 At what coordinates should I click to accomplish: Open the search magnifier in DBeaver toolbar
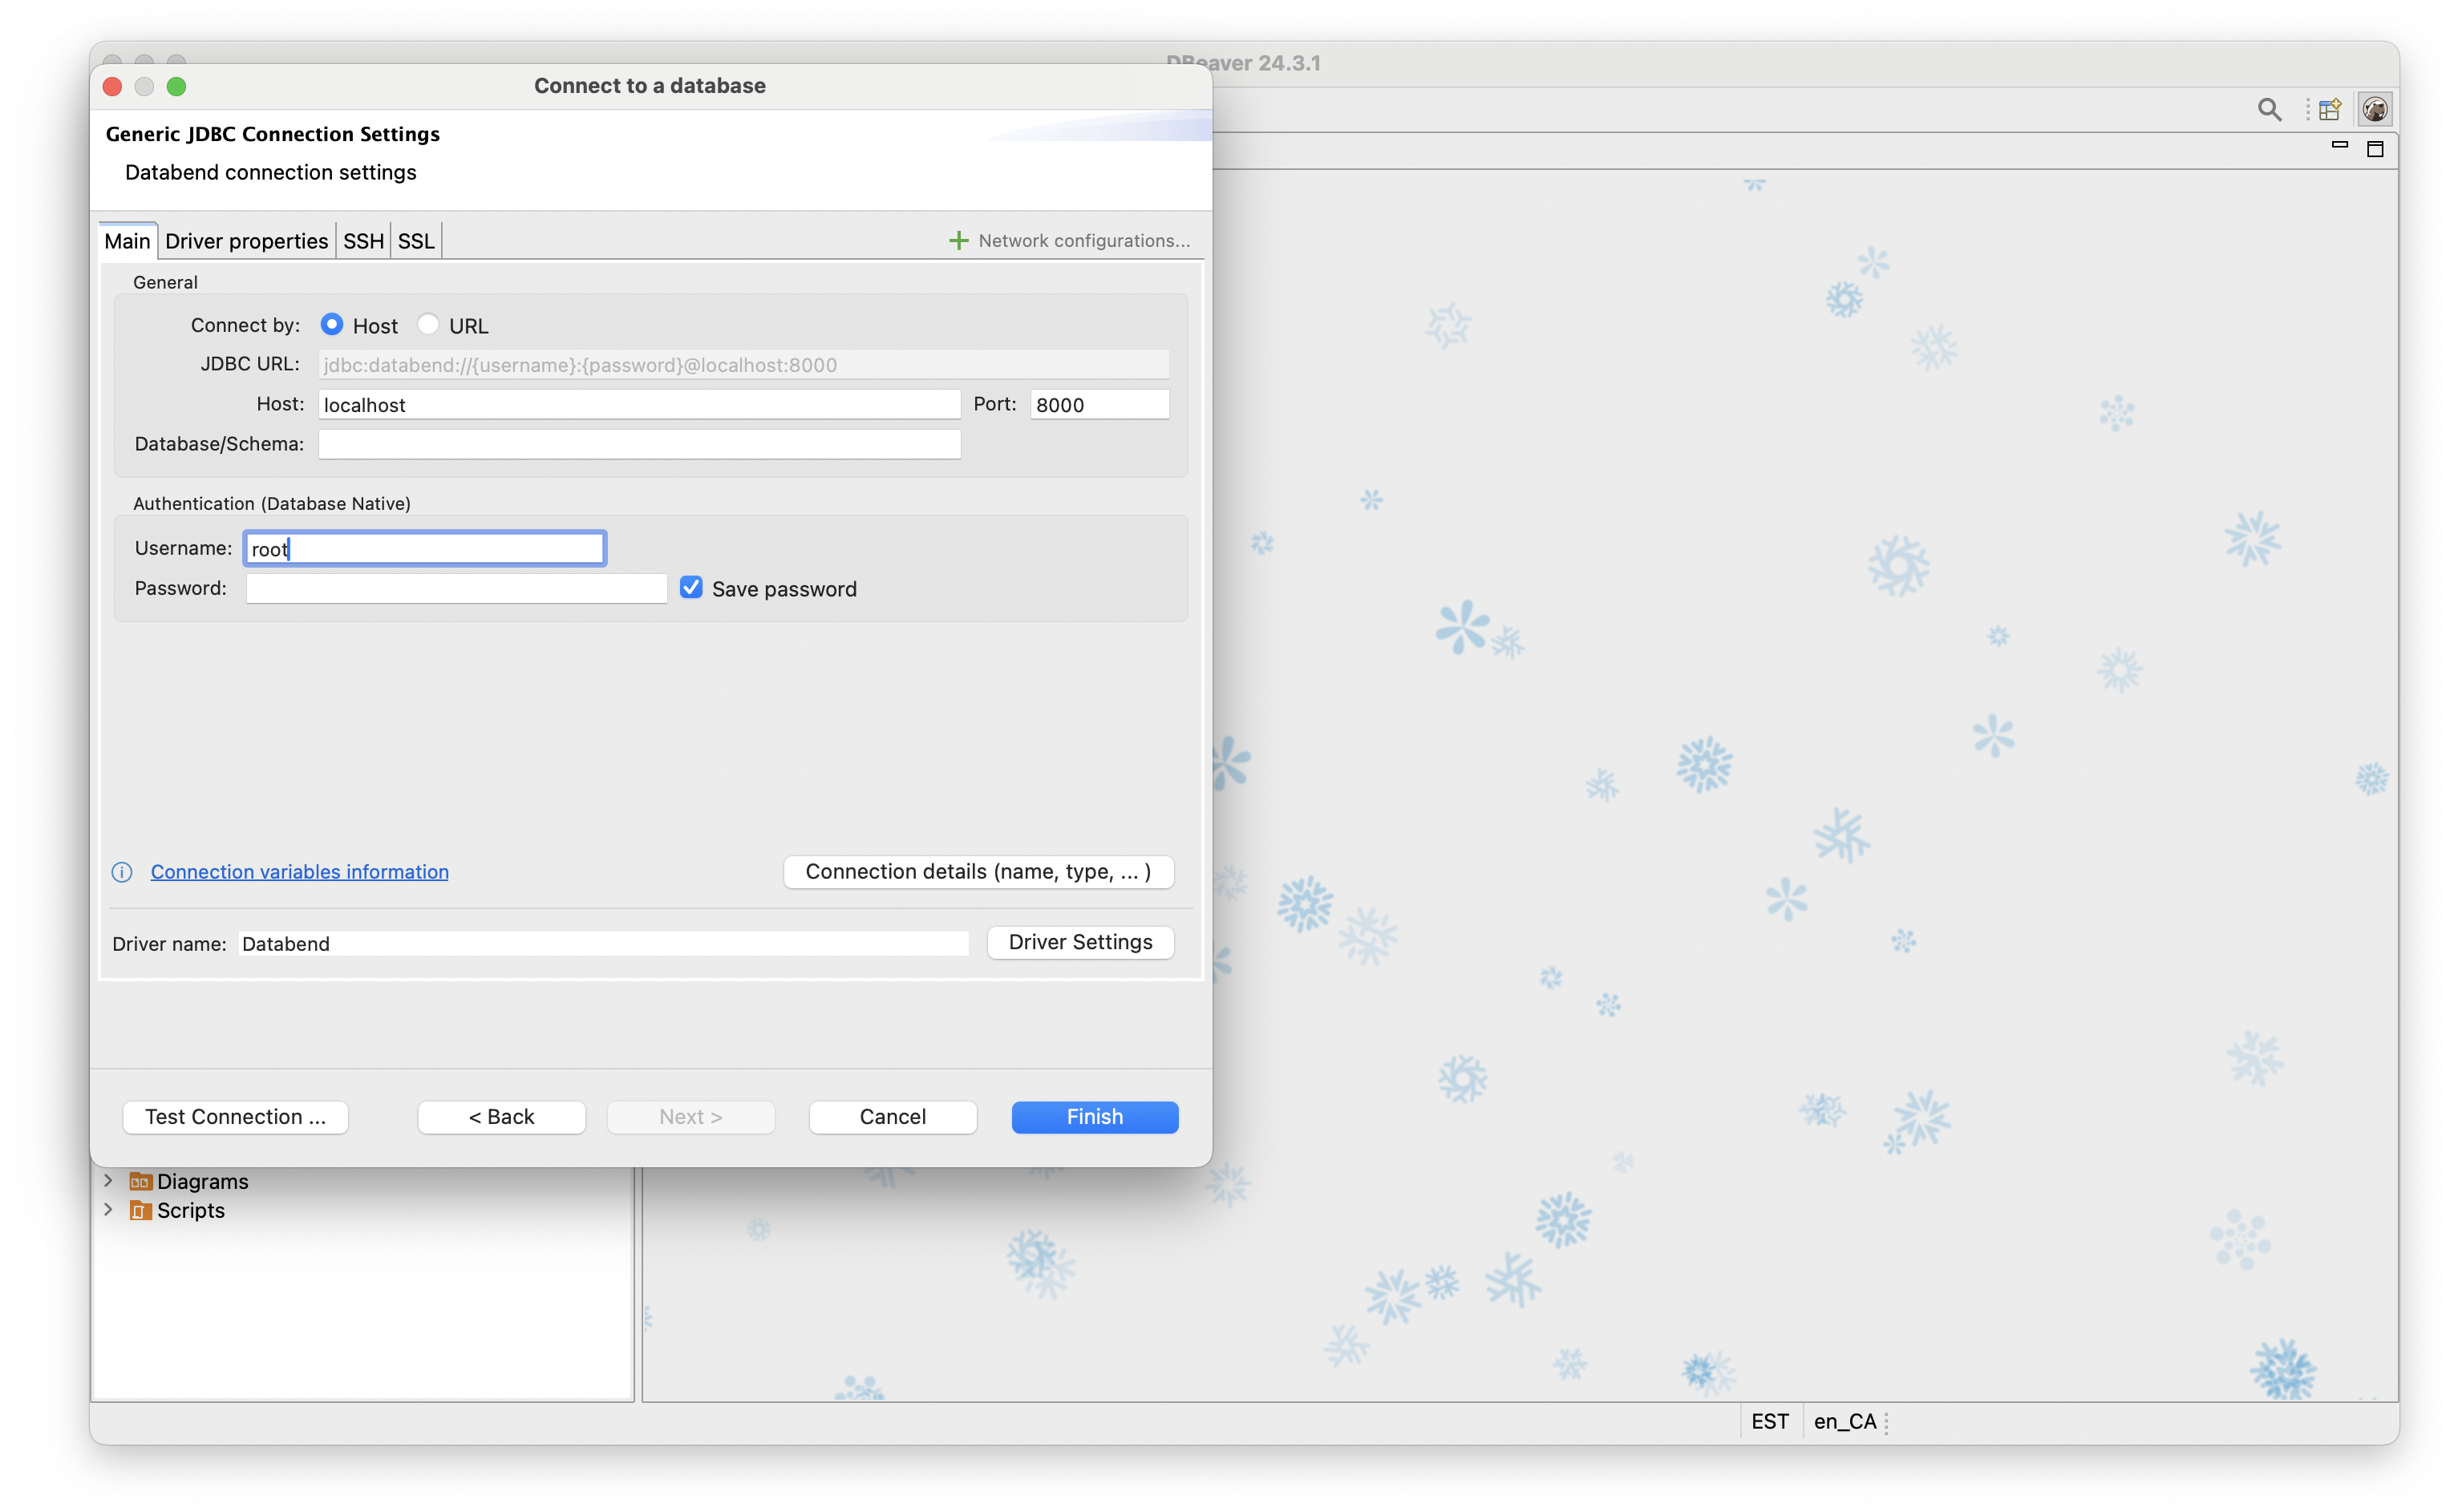coord(2268,109)
